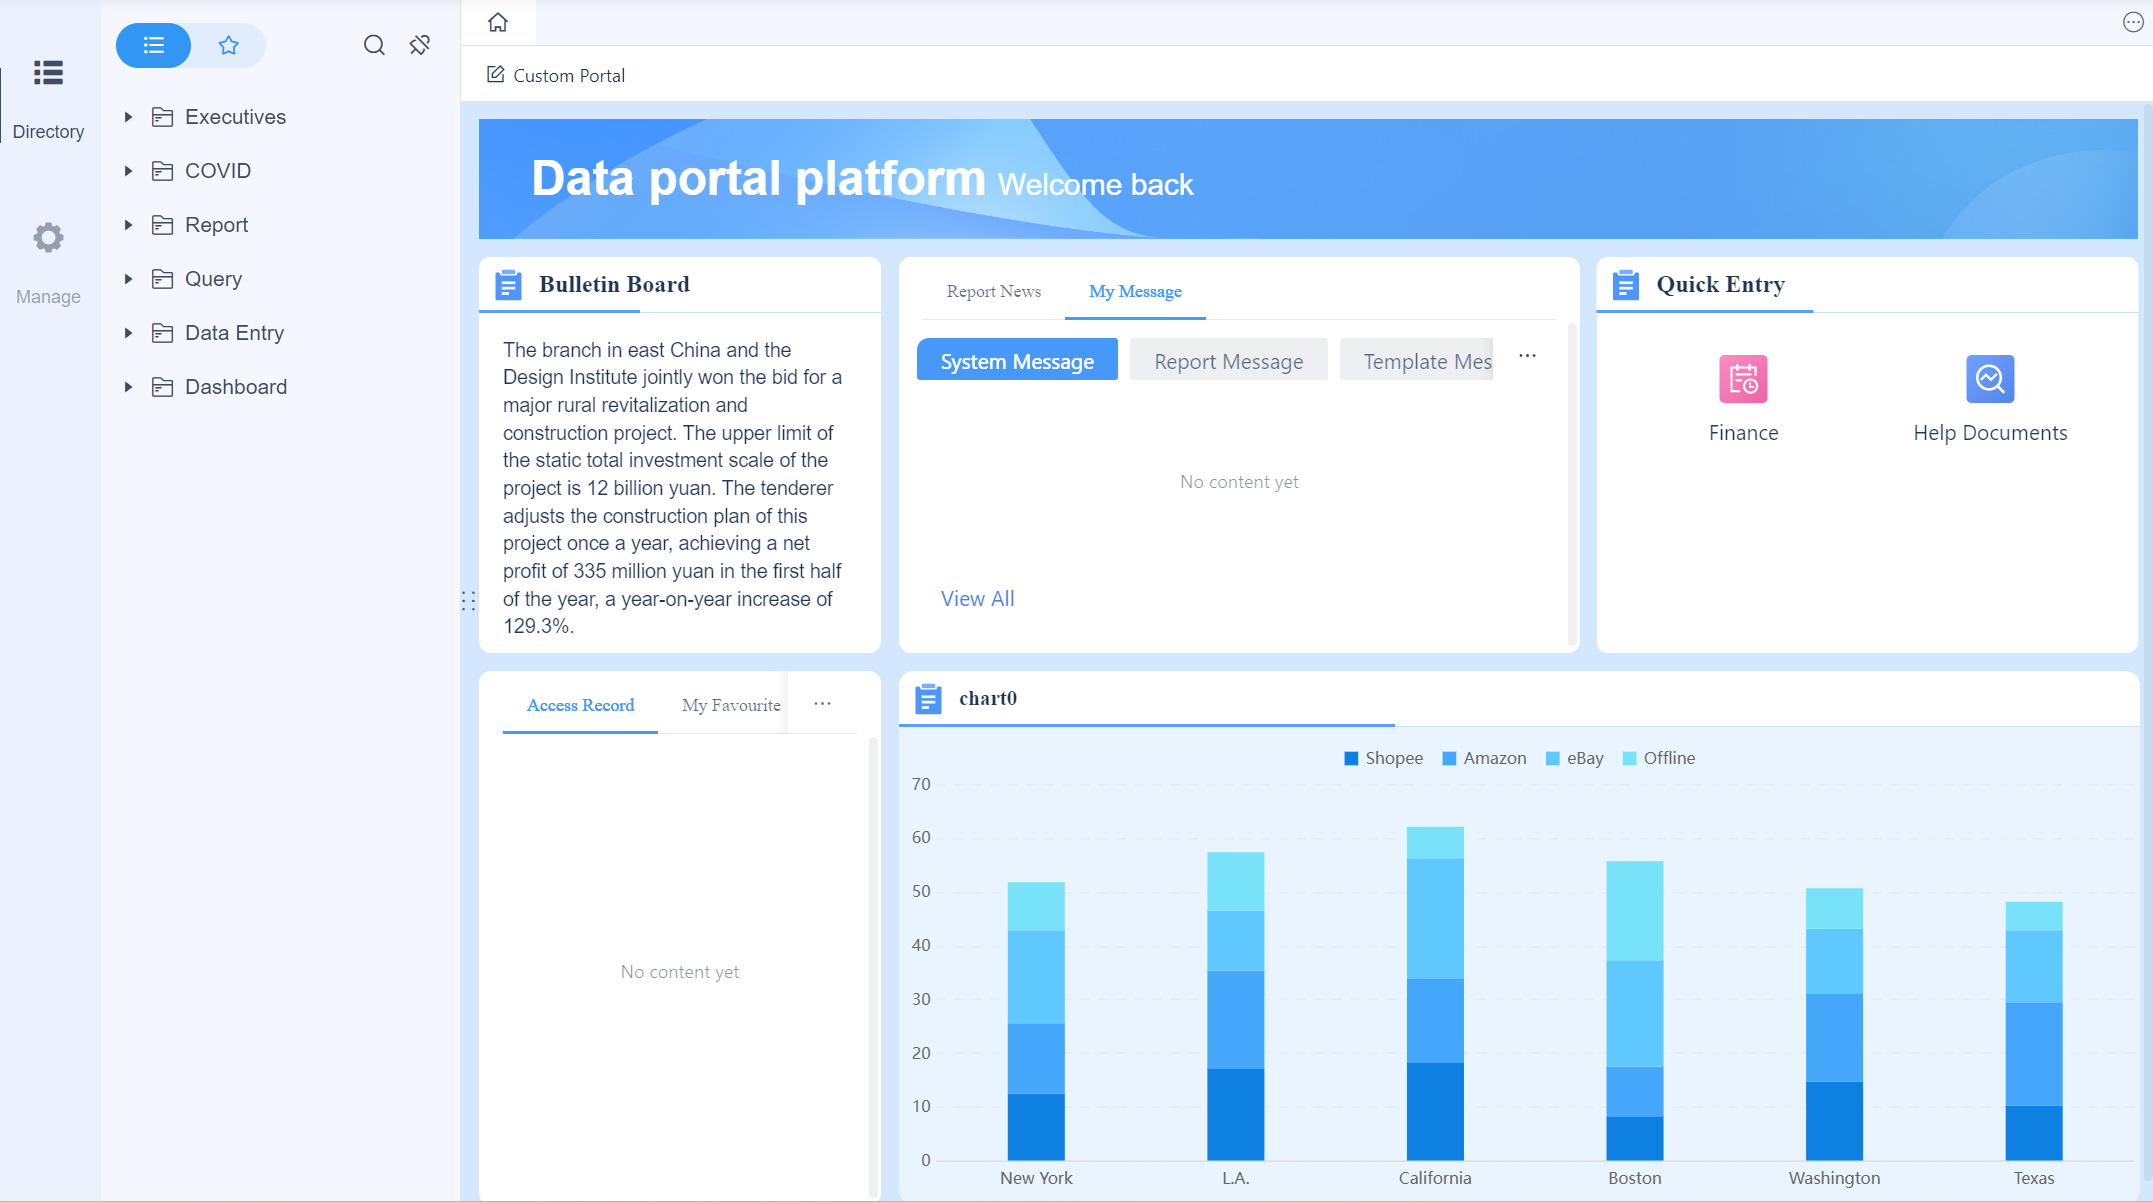Expand the Dashboard folder arrow
This screenshot has width=2153, height=1202.
pos(128,387)
